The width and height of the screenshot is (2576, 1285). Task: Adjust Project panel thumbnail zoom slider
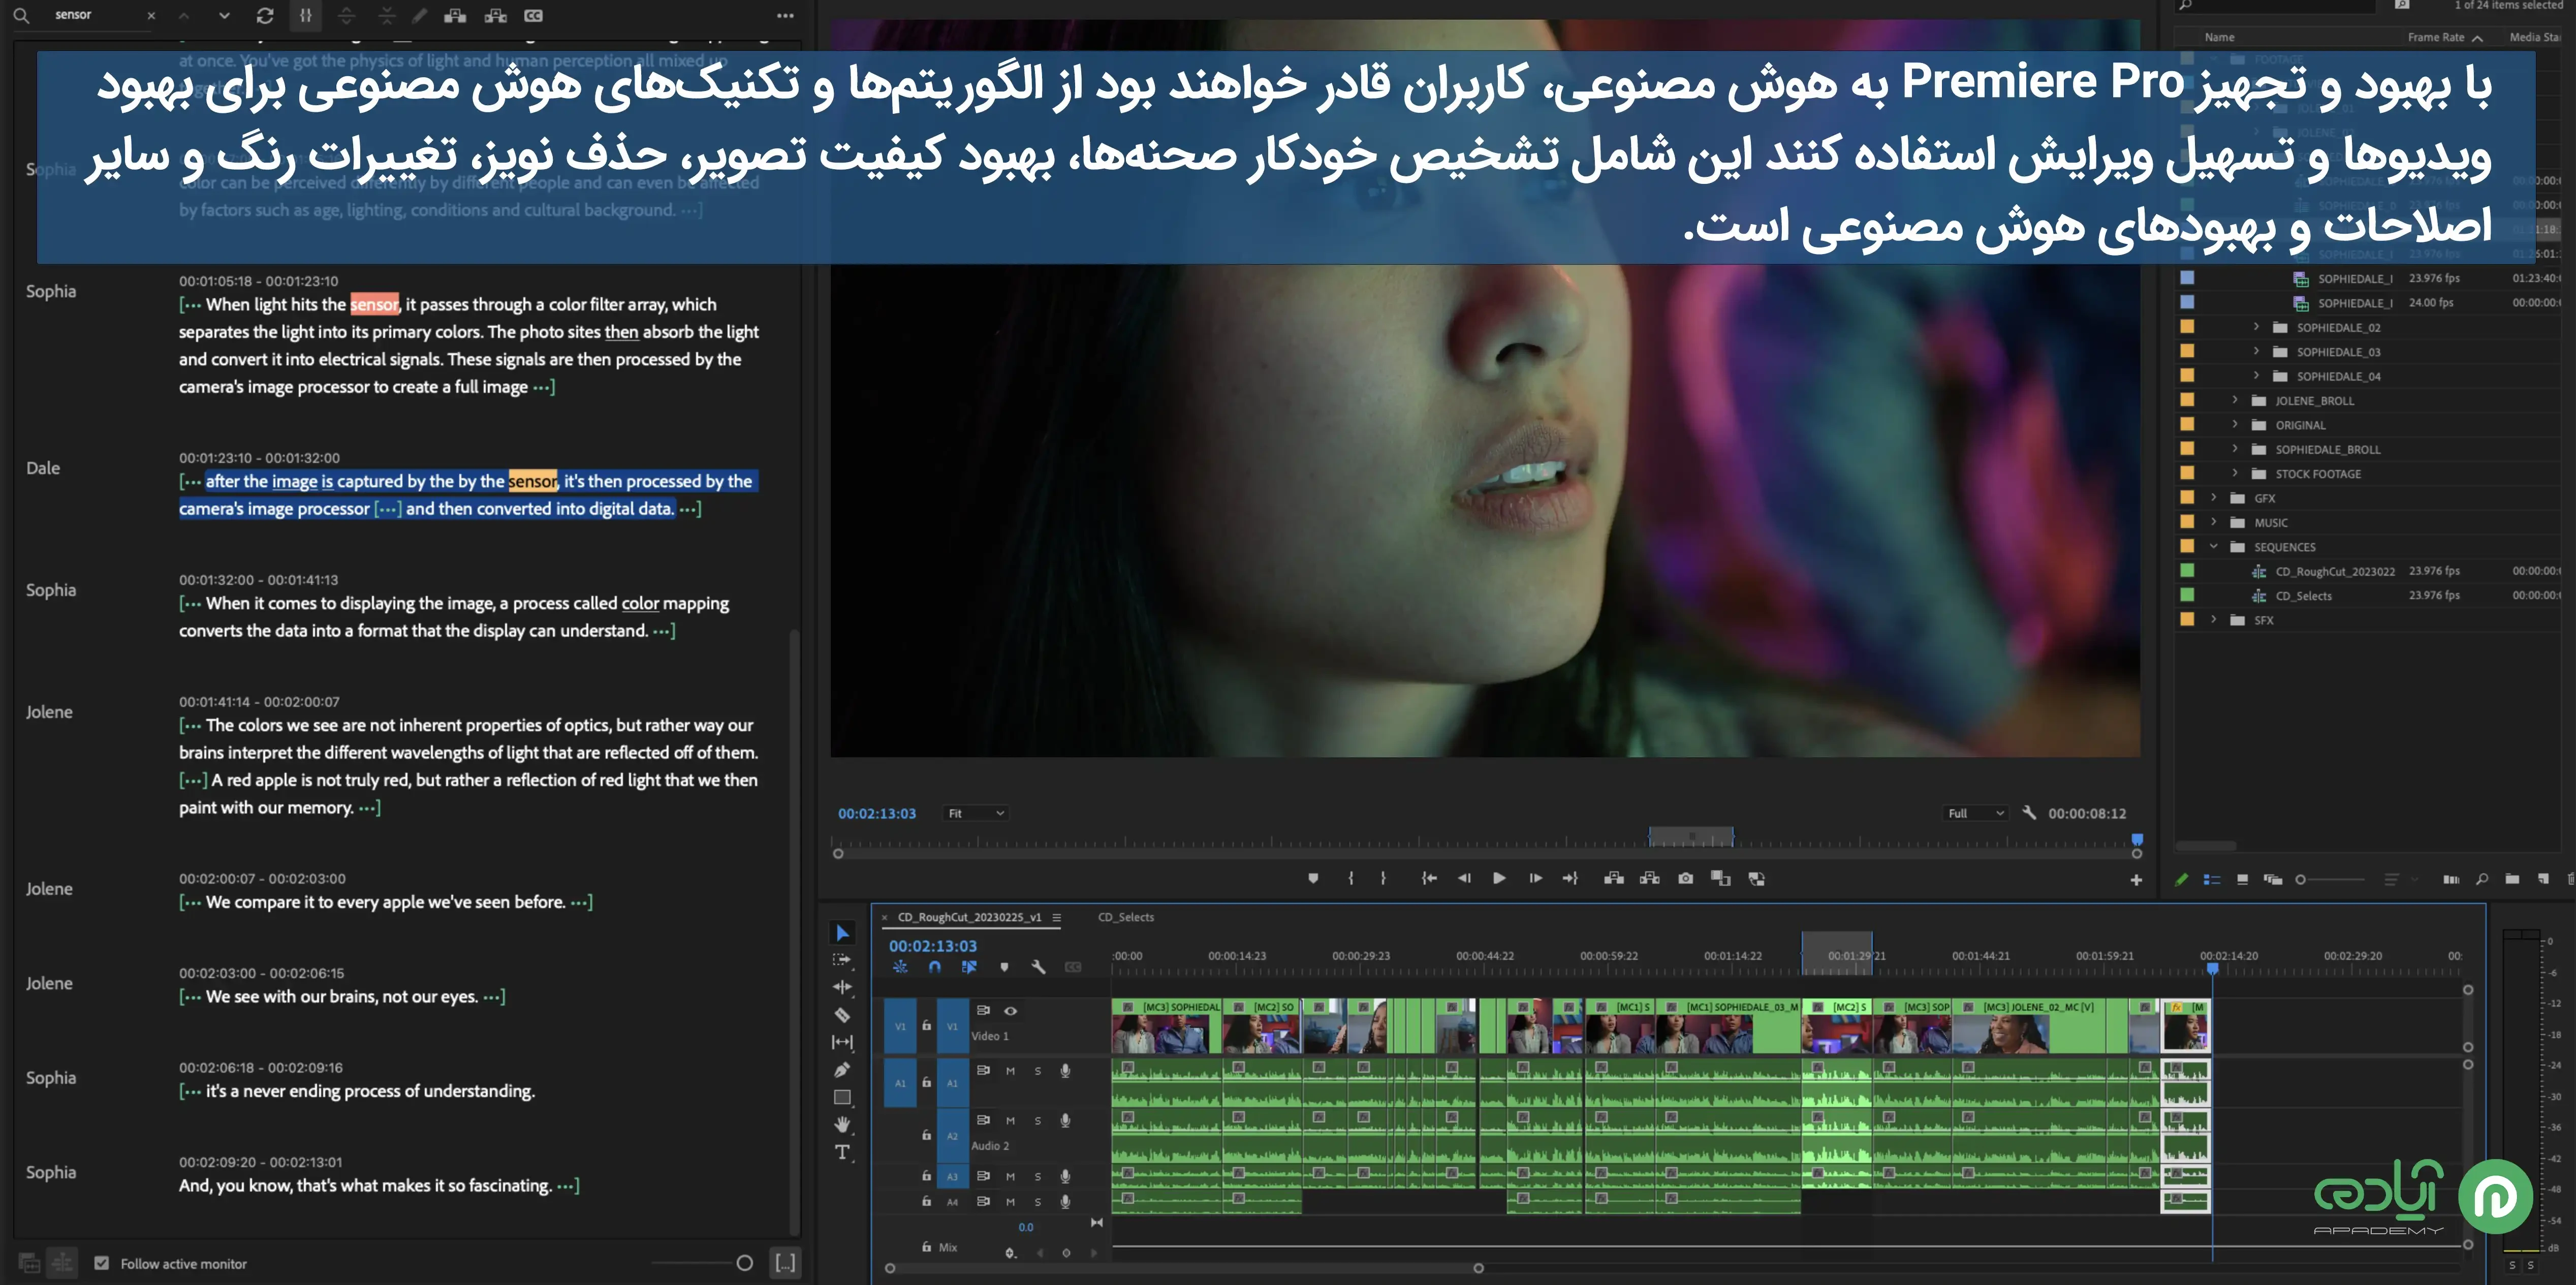[2330, 880]
